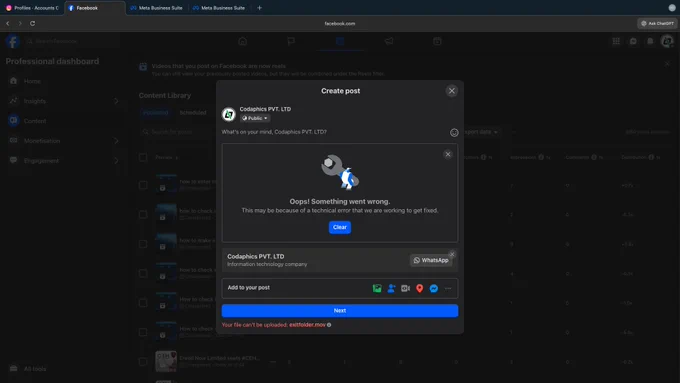
Task: Open Messenger icon in top bar
Action: point(633,41)
